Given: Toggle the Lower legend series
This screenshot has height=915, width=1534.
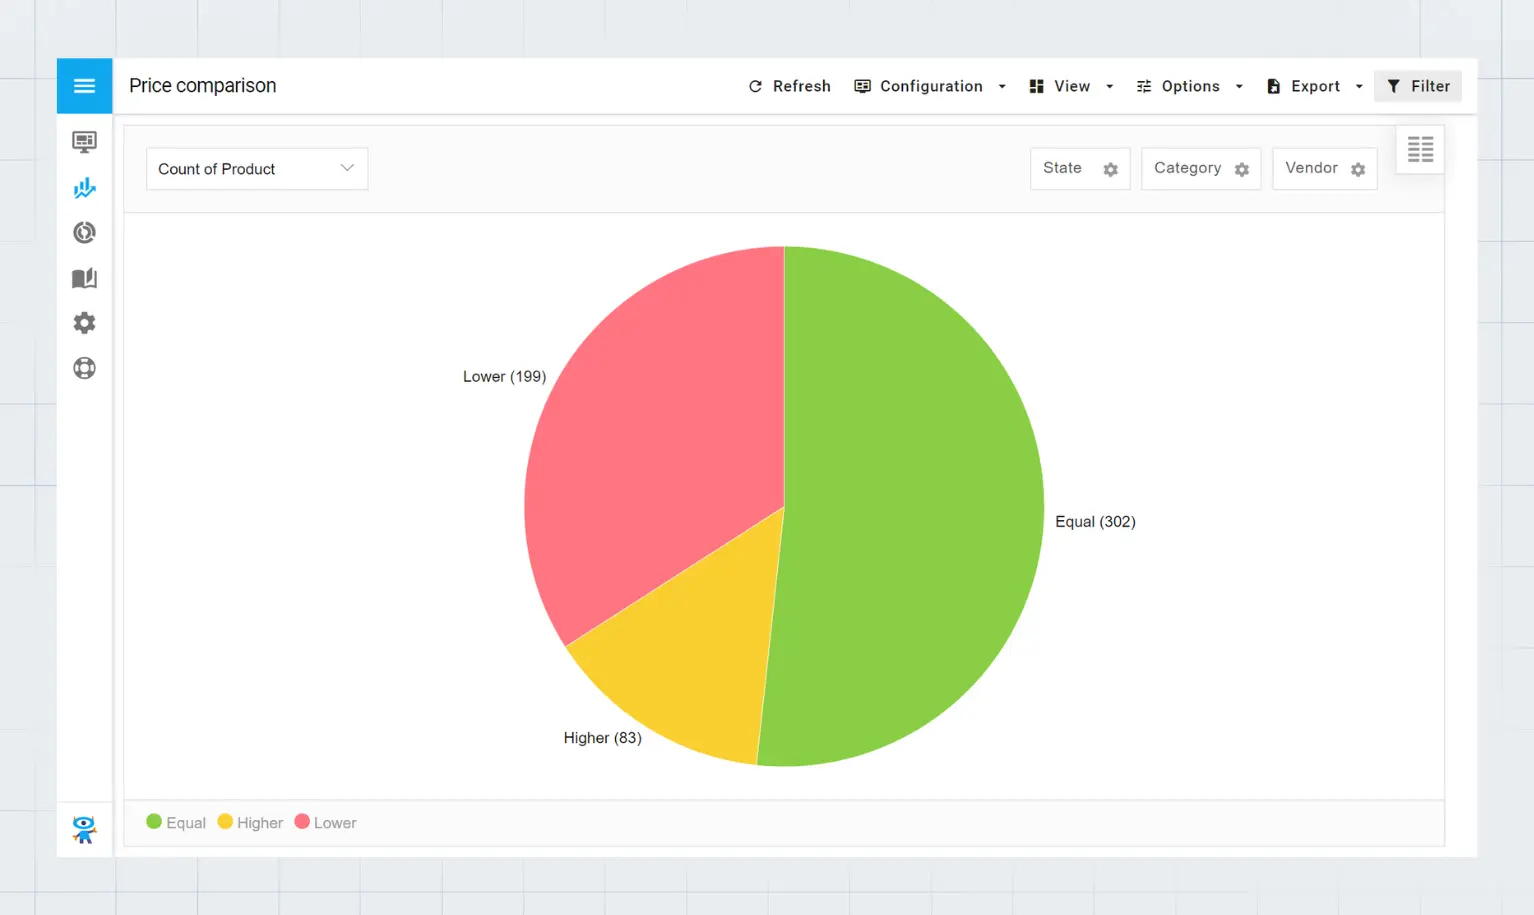Looking at the screenshot, I should click(325, 822).
